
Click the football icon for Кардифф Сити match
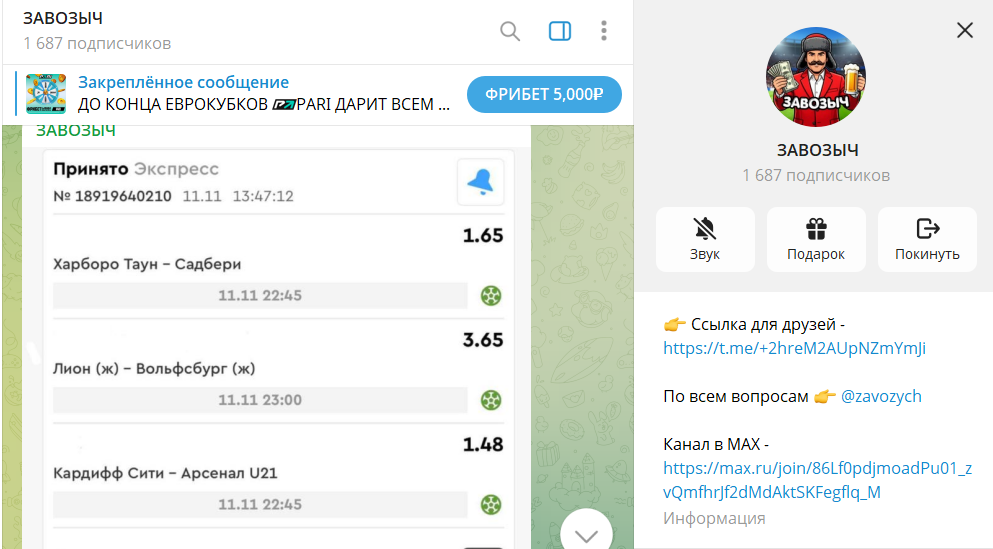(x=491, y=505)
